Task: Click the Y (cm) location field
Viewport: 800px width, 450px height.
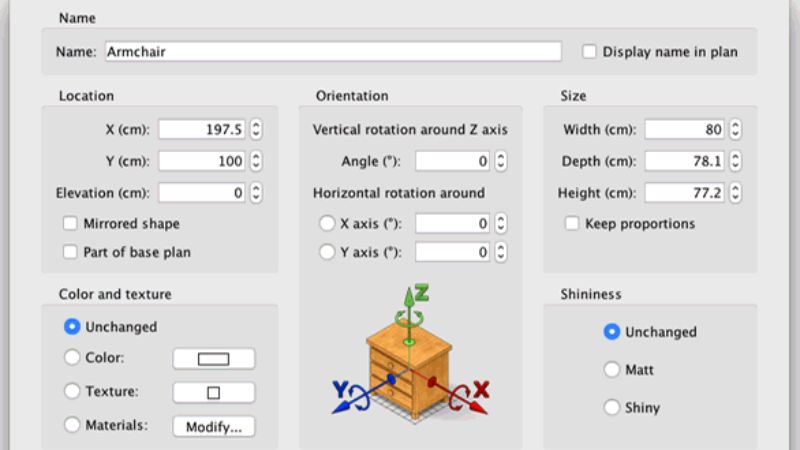Action: [x=202, y=161]
